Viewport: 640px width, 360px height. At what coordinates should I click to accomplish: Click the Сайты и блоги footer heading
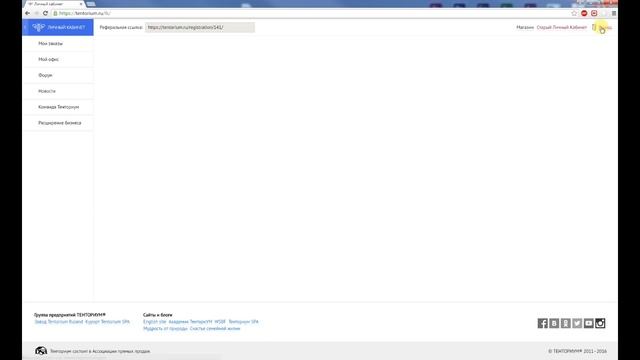click(158, 315)
